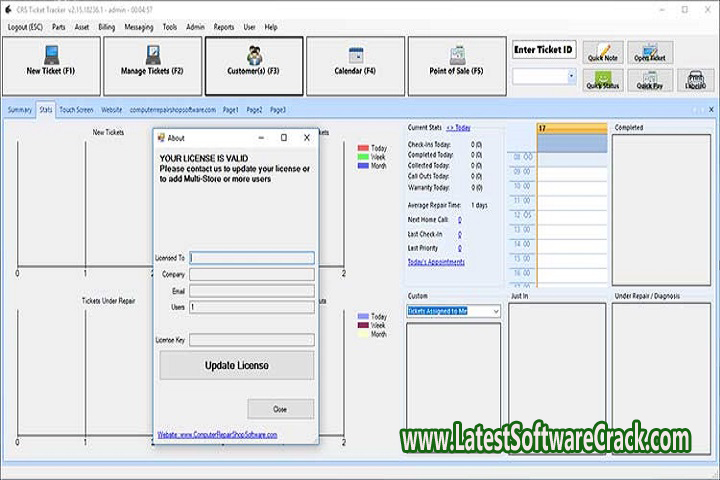
Task: Focus the Licensed To input field
Action: [x=252, y=258]
